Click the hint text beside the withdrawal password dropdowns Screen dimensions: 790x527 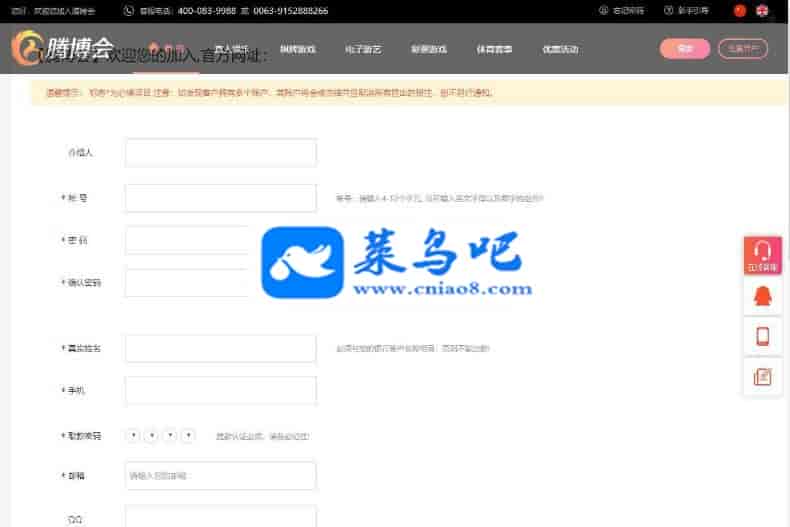pyautogui.click(x=262, y=436)
